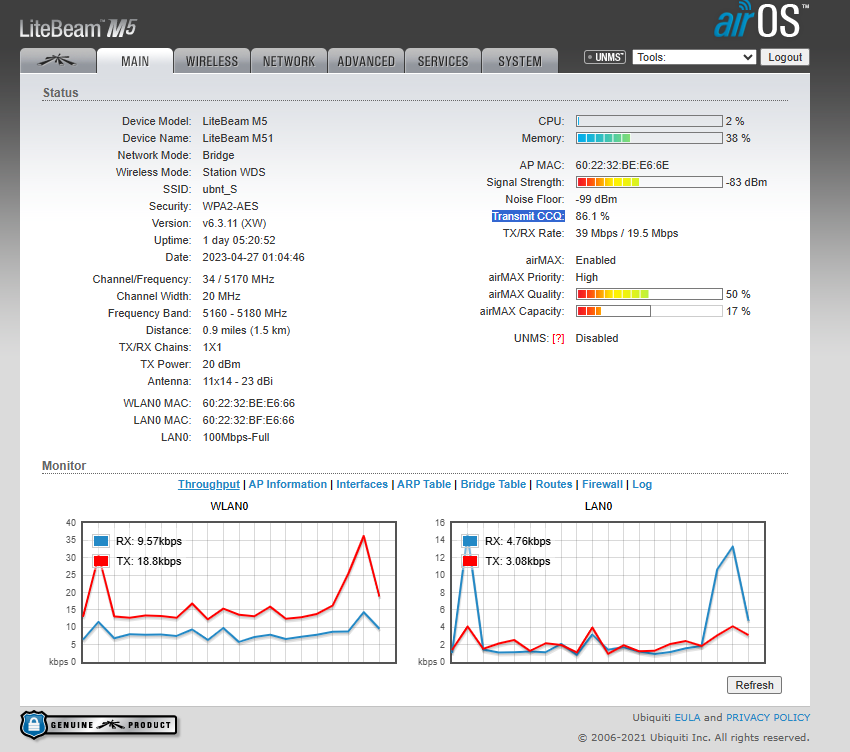Click the Signal Strength bar
Screen dimensions: 850x752
point(649,182)
